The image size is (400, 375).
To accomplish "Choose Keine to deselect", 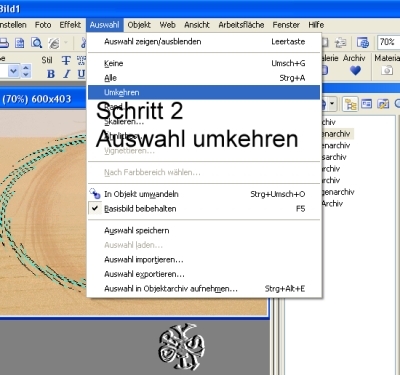I will [204, 63].
